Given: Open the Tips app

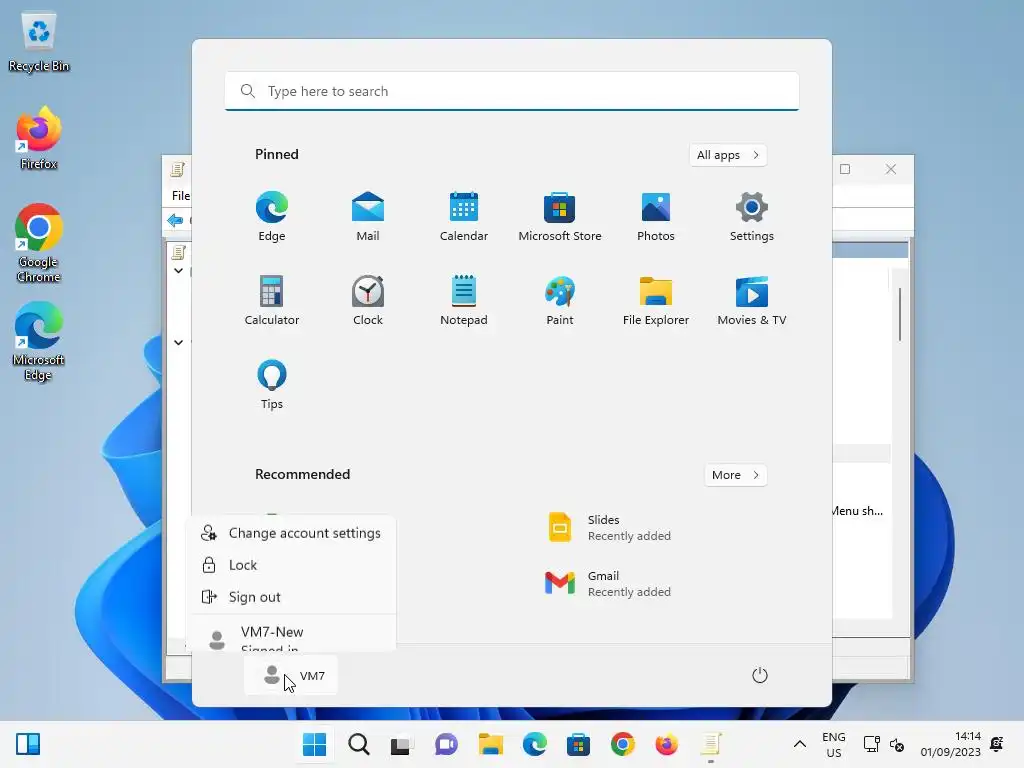Looking at the screenshot, I should pyautogui.click(x=272, y=384).
